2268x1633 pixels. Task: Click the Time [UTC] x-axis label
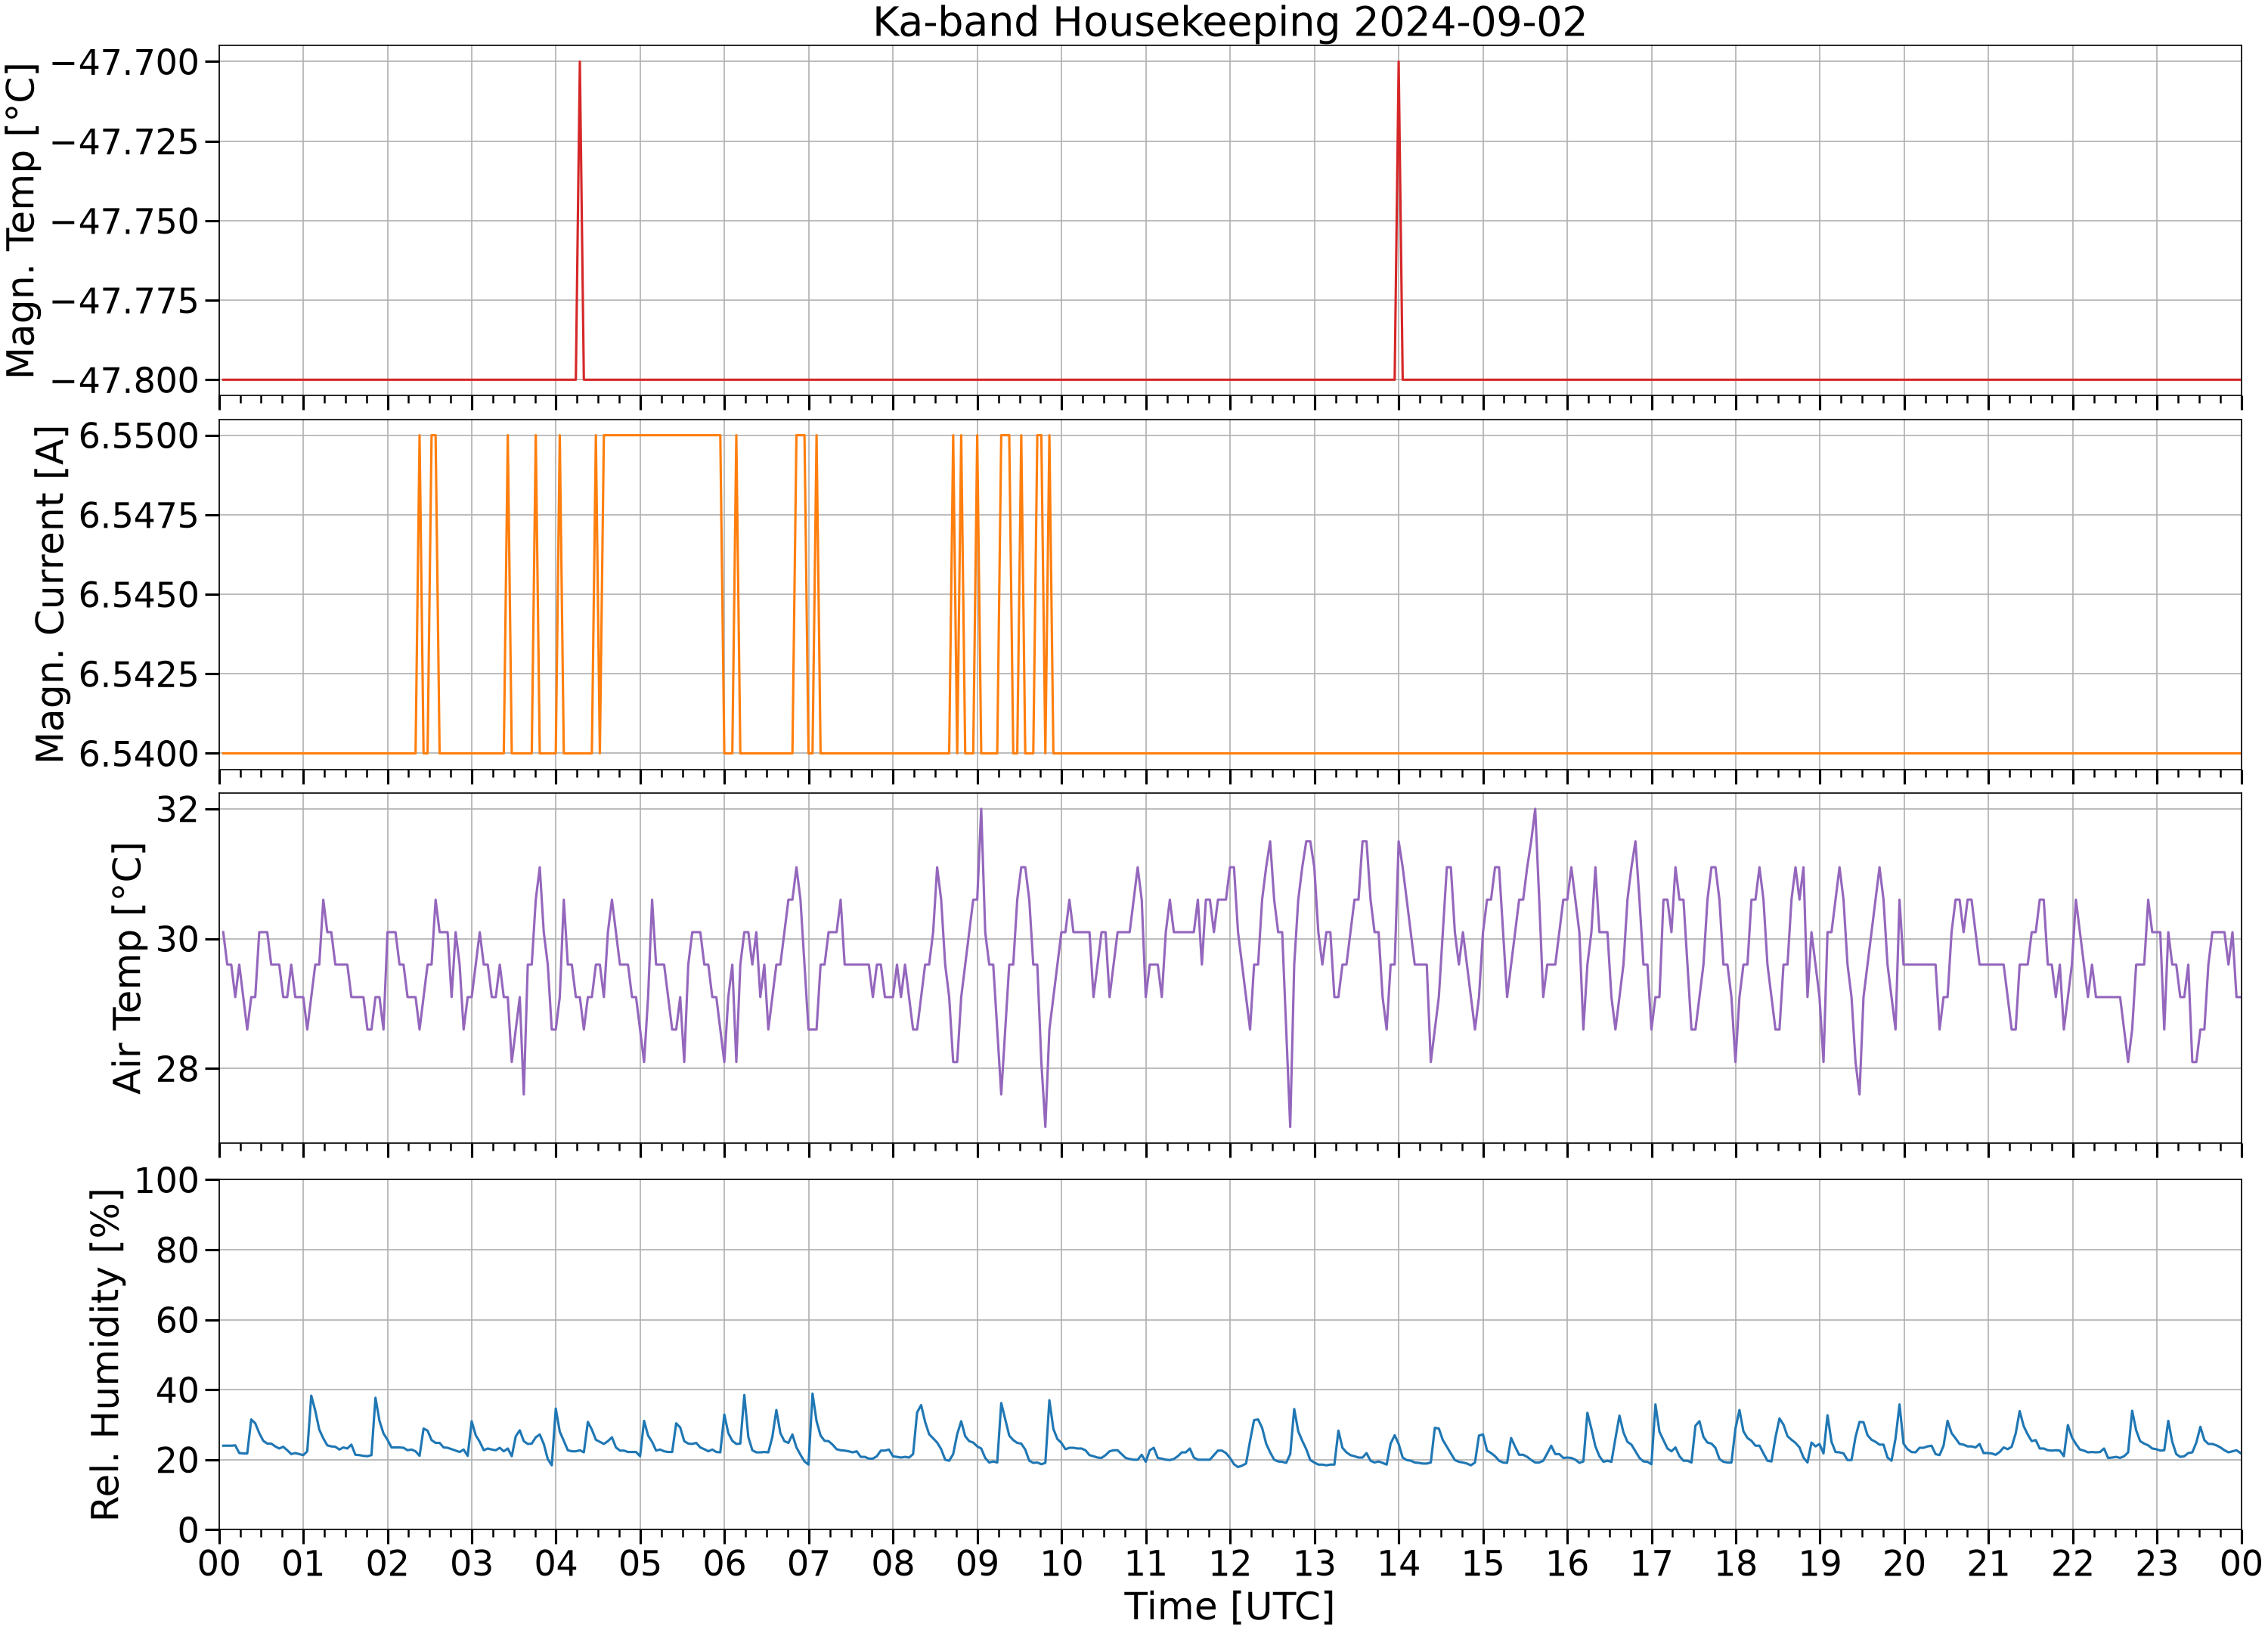[x=1229, y=1607]
